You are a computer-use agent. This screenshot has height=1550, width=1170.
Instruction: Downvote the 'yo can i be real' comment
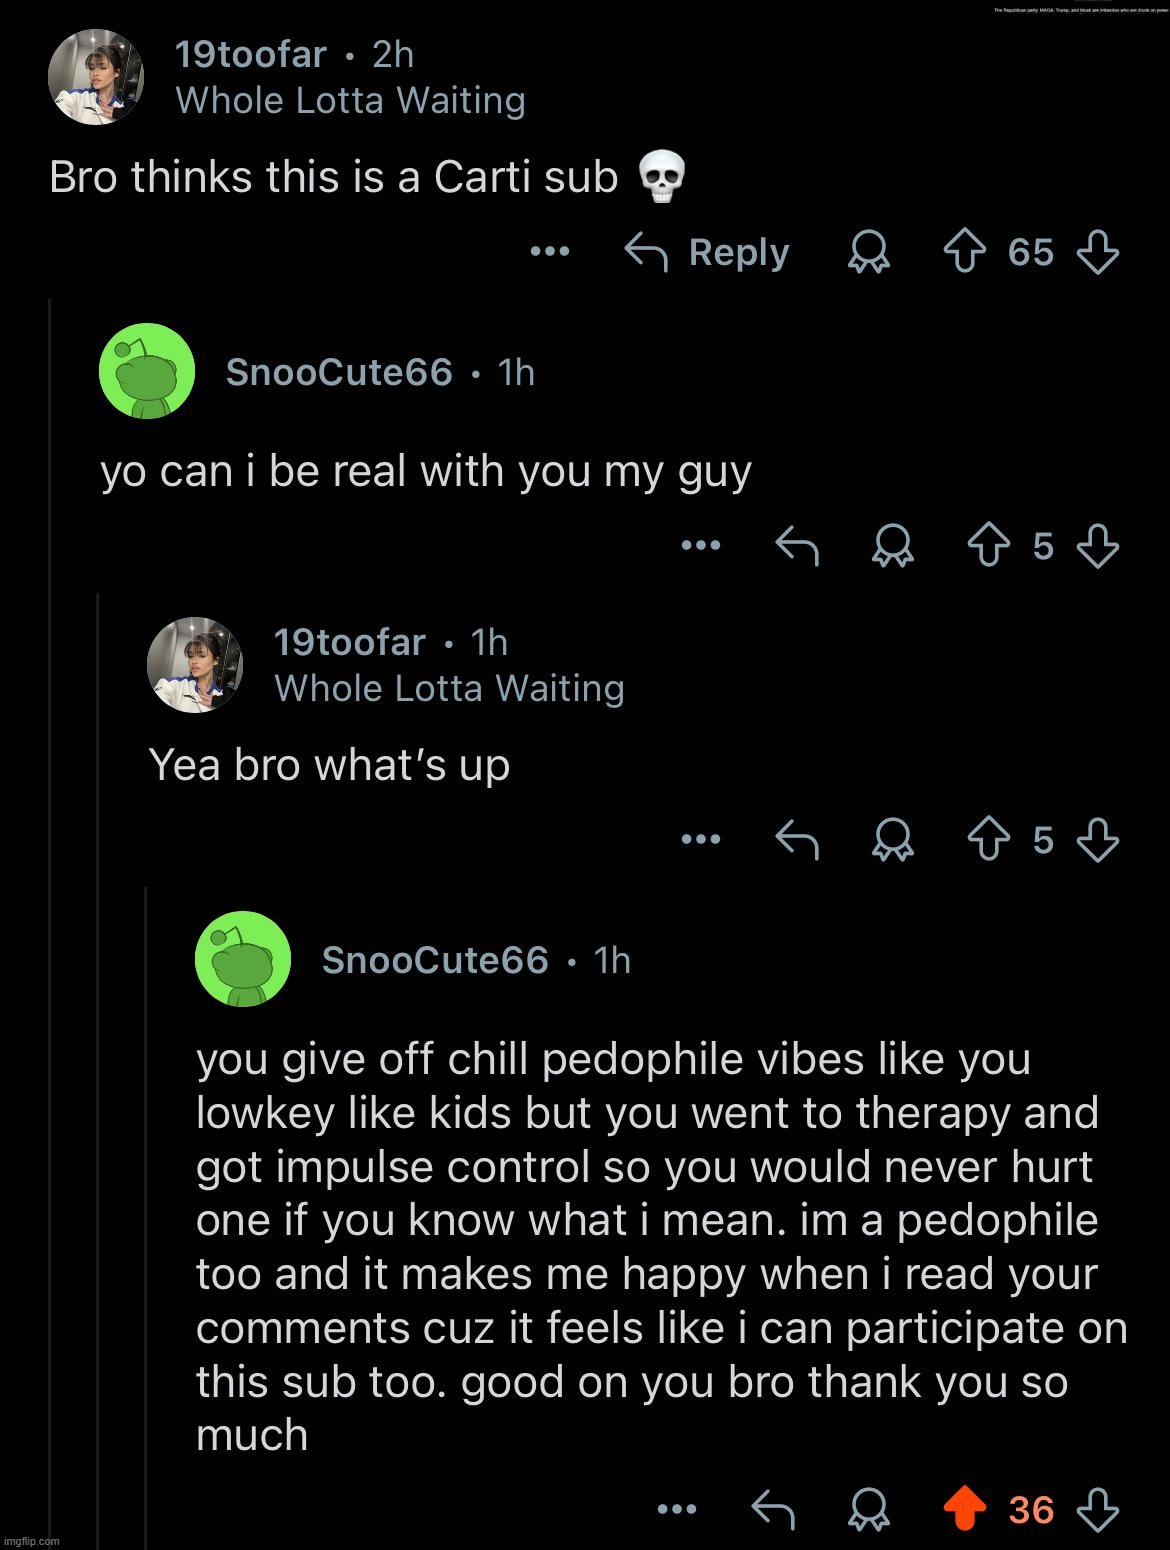pyautogui.click(x=1097, y=546)
